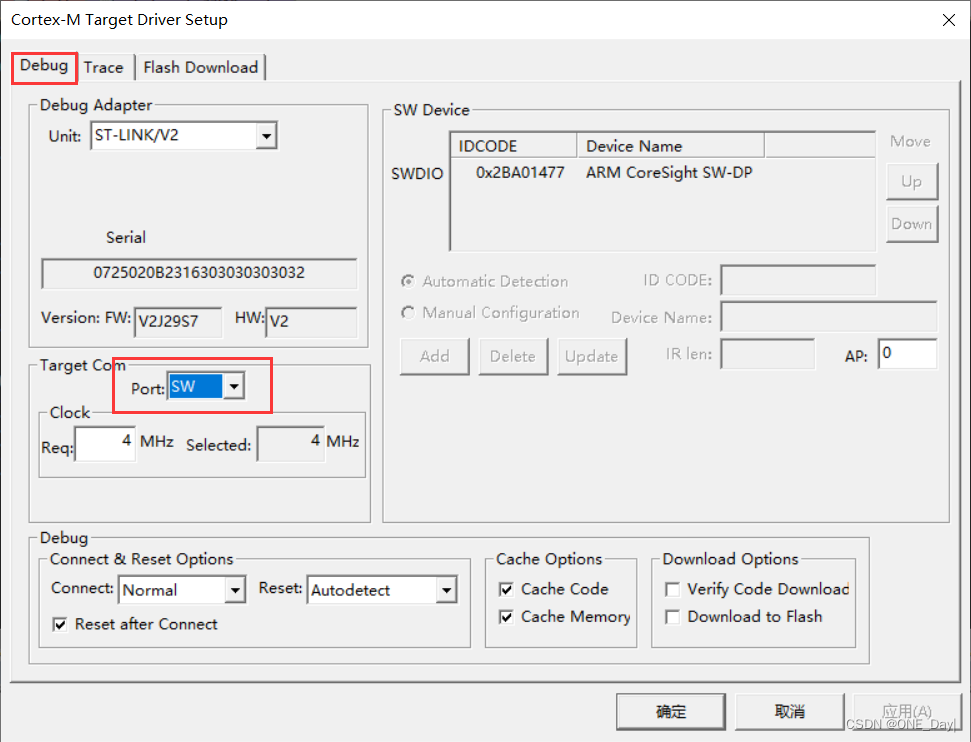The height and width of the screenshot is (742, 971).
Task: Switch to the Debug tab
Action: 44,66
